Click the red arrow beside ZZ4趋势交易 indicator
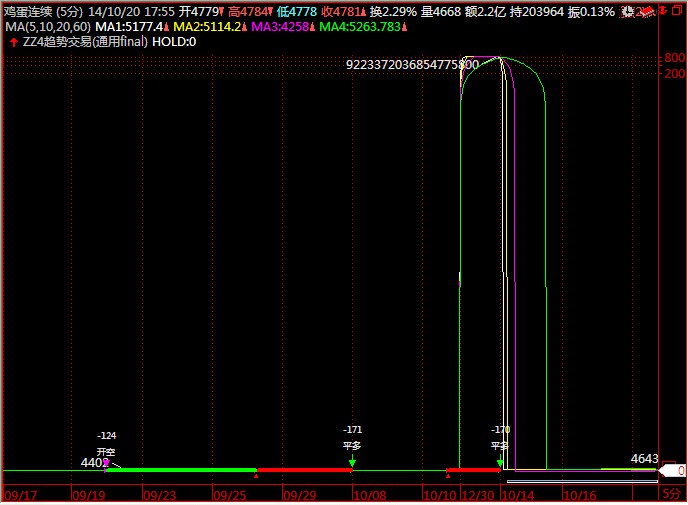The height and width of the screenshot is (505, 688). tap(12, 43)
